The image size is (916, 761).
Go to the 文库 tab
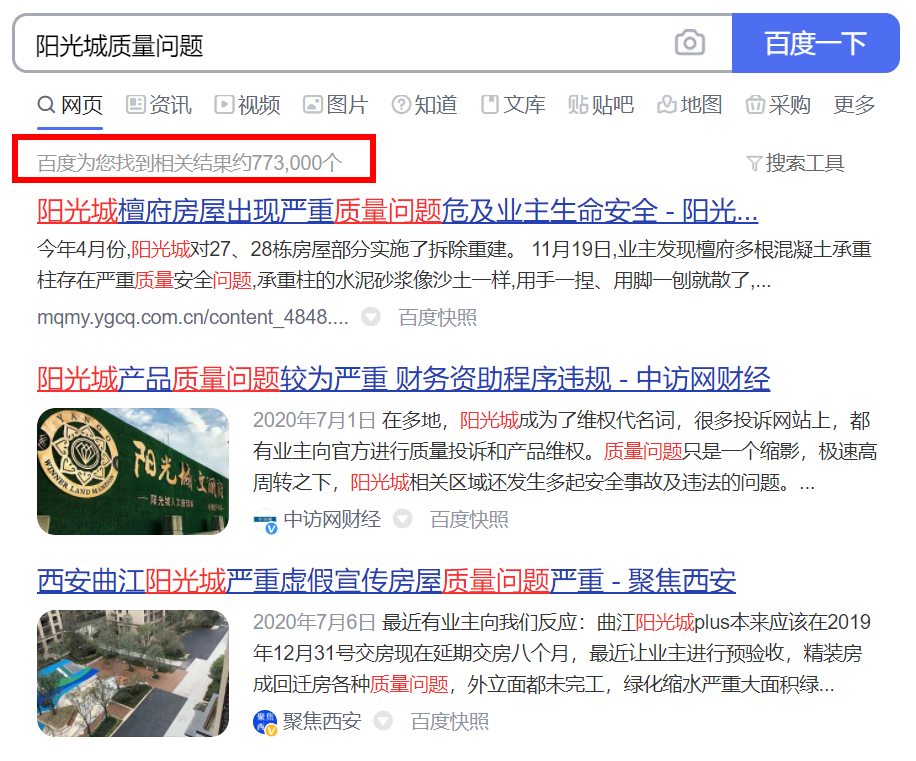(x=513, y=105)
